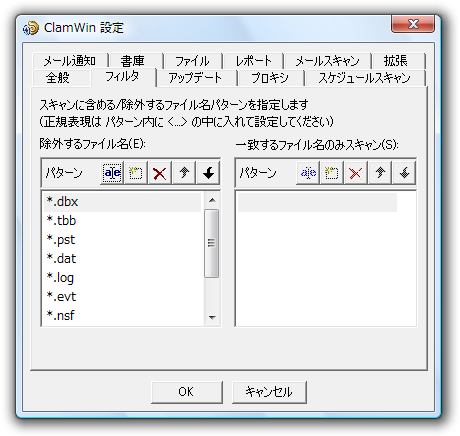Click the キャンセル button
Screen dimensions: 460x436
click(269, 392)
